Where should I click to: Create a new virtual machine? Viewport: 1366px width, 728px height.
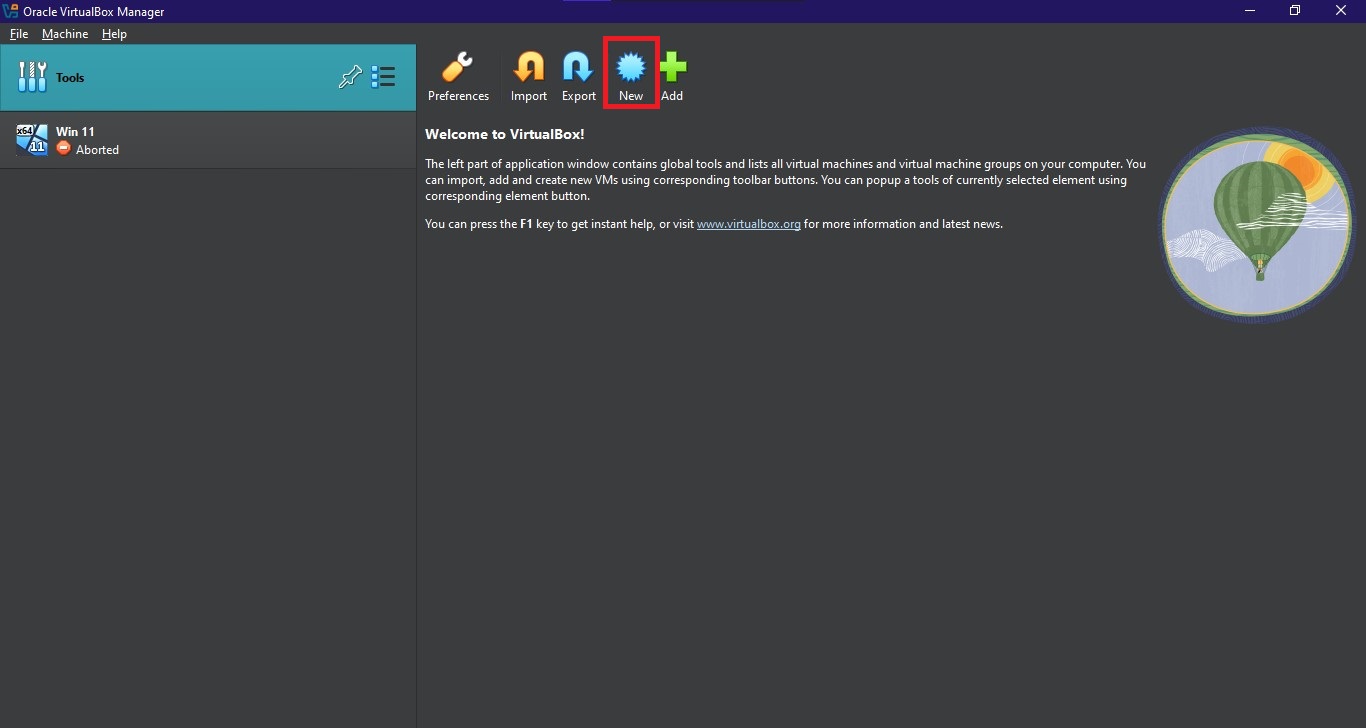pyautogui.click(x=630, y=72)
